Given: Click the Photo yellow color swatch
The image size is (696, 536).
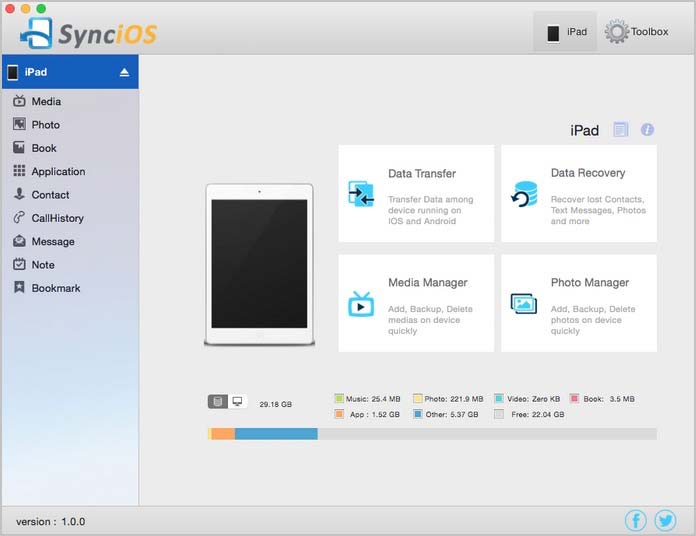Looking at the screenshot, I should [x=417, y=398].
